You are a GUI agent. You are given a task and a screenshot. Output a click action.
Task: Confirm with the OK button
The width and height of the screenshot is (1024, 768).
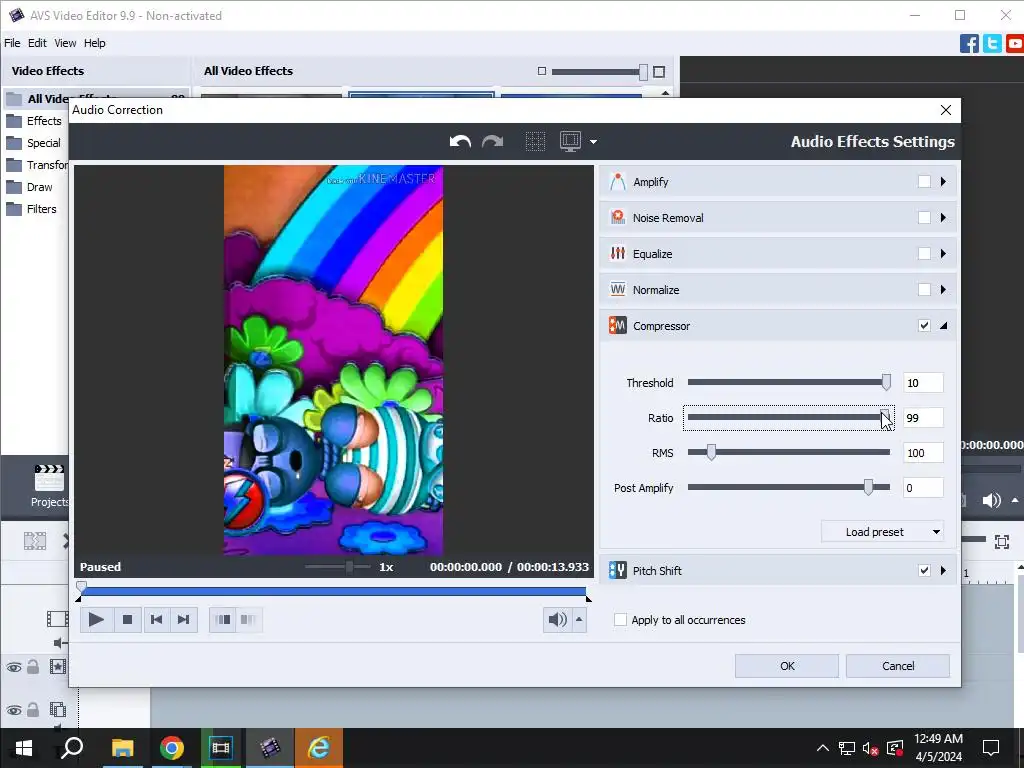point(787,665)
